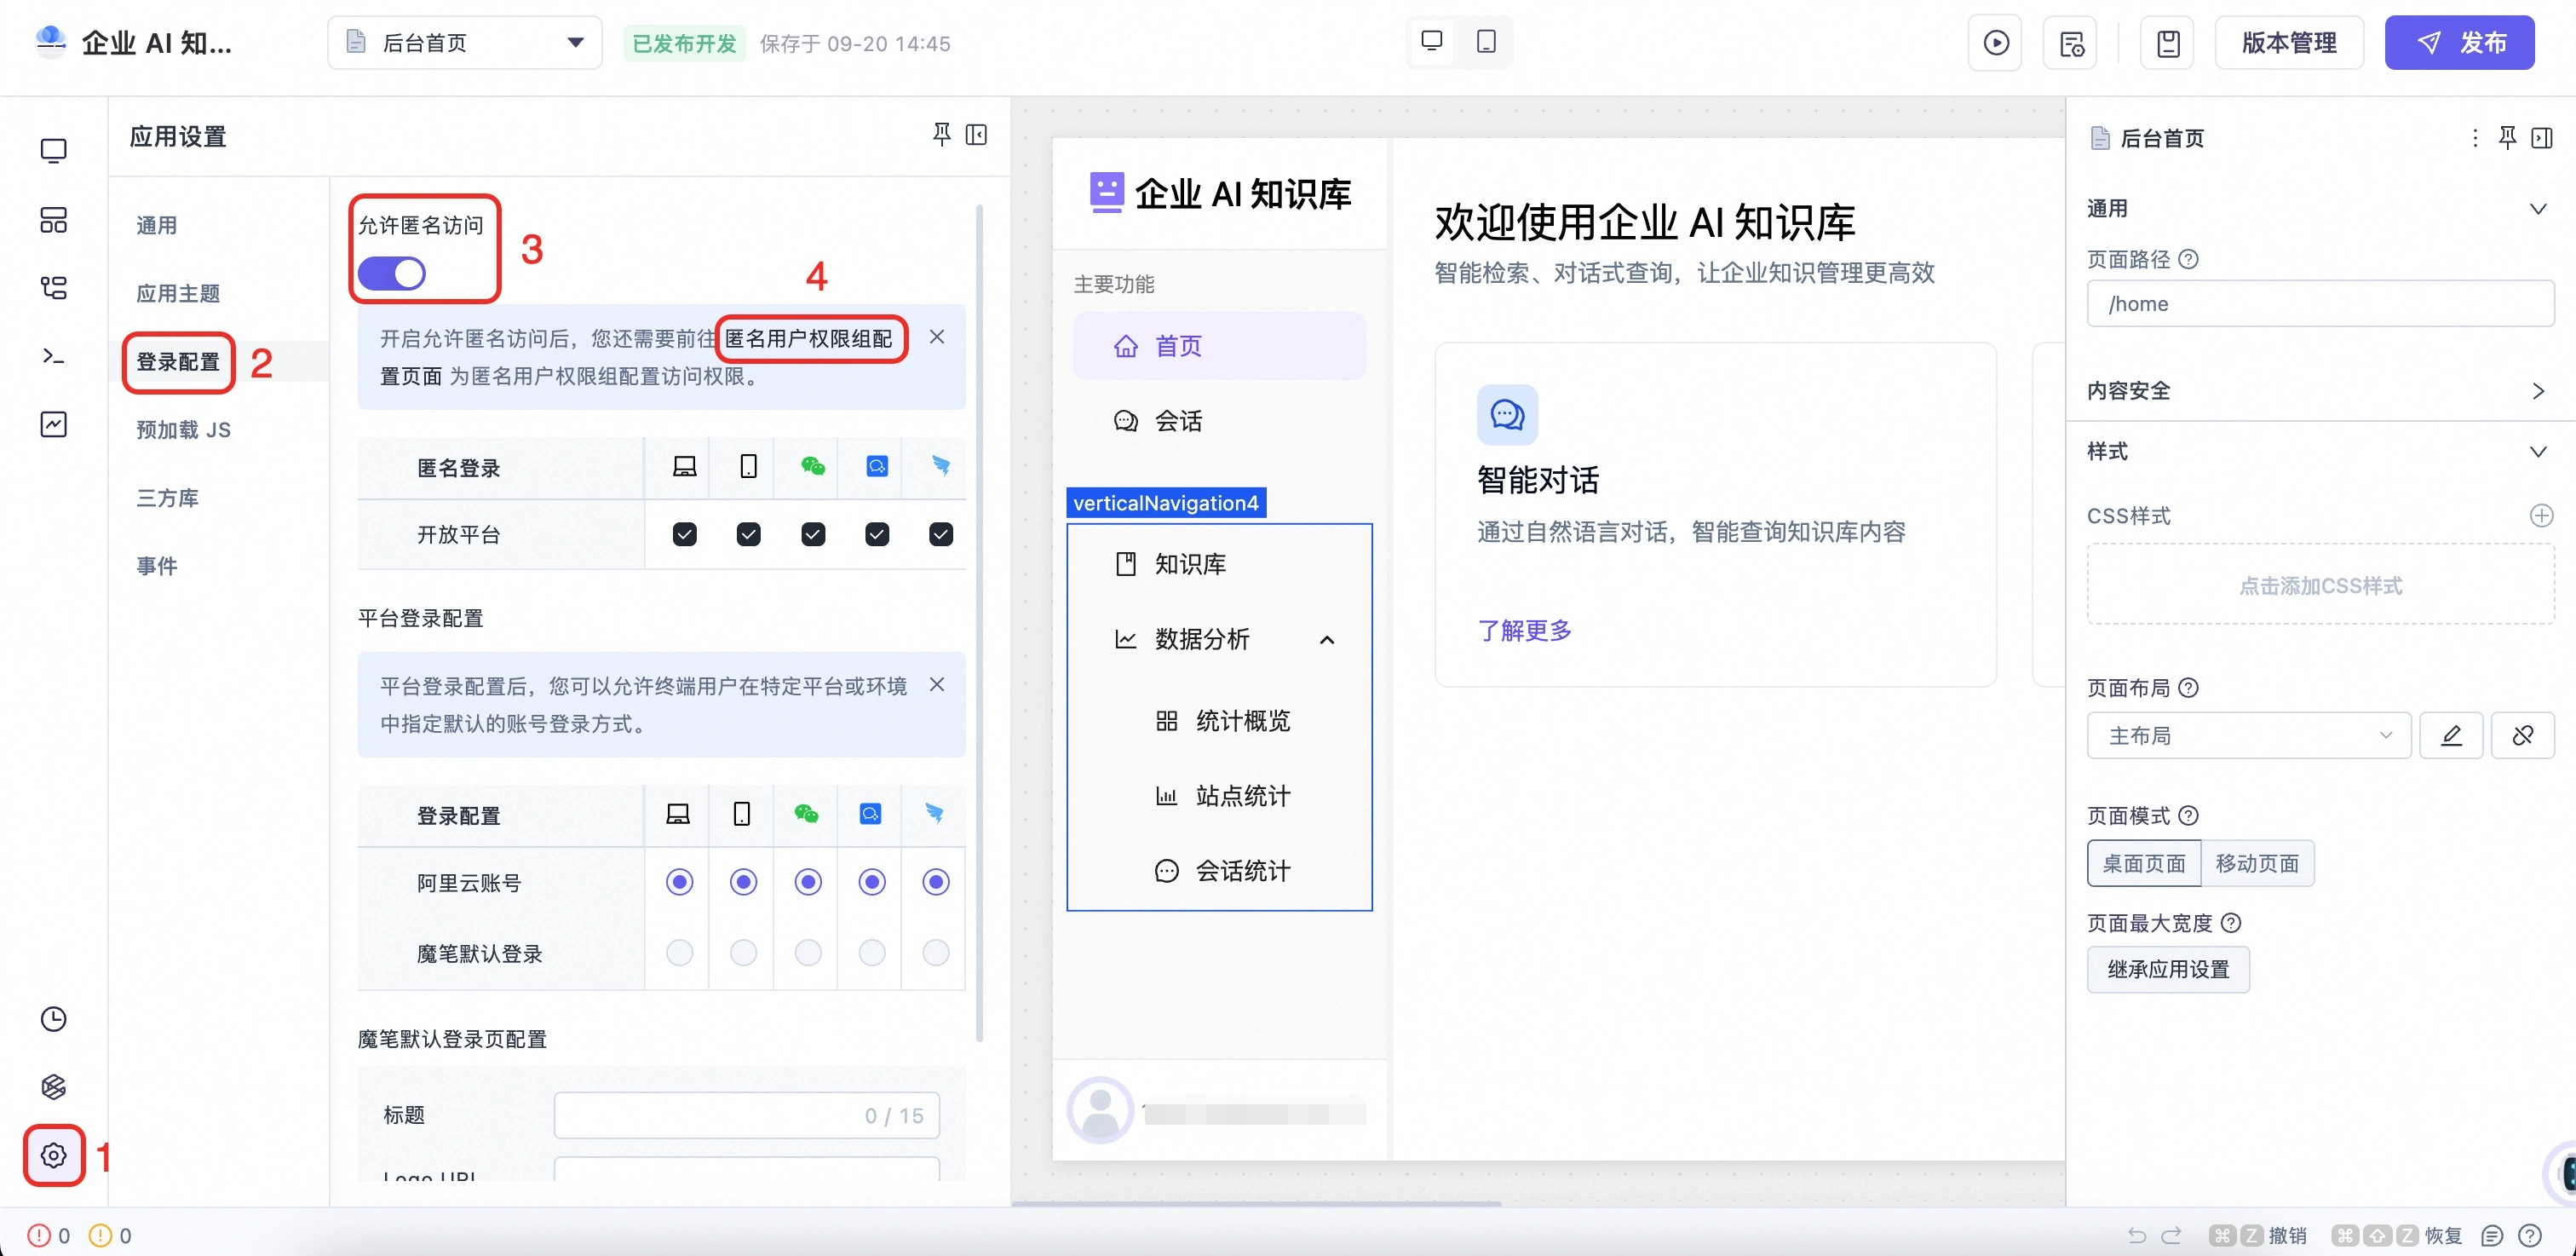Open the three-dot more menu in properties panel
This screenshot has height=1256, width=2576.
pyautogui.click(x=2475, y=138)
